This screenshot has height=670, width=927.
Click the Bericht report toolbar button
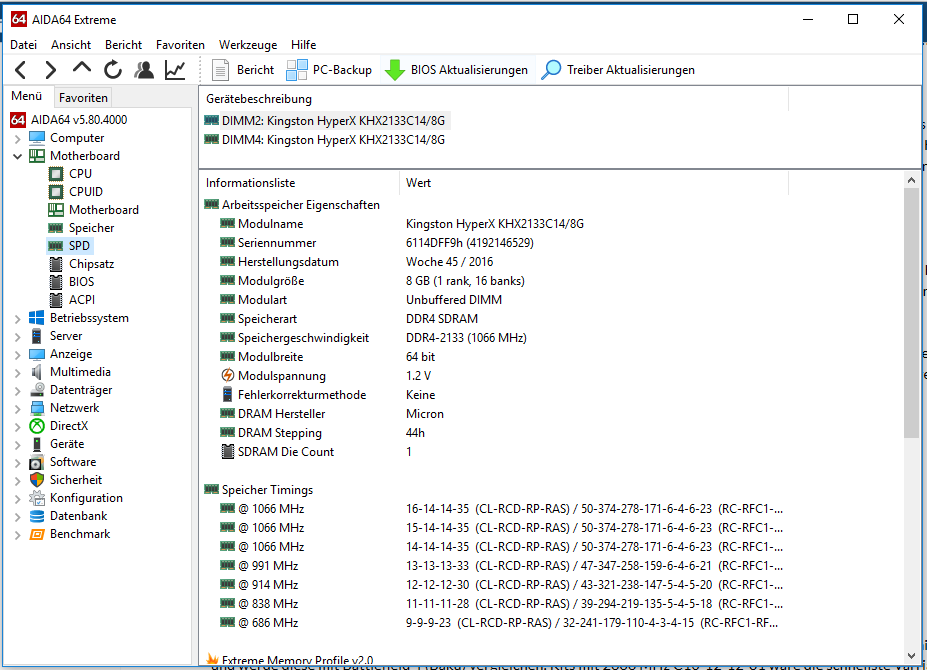pyautogui.click(x=243, y=70)
